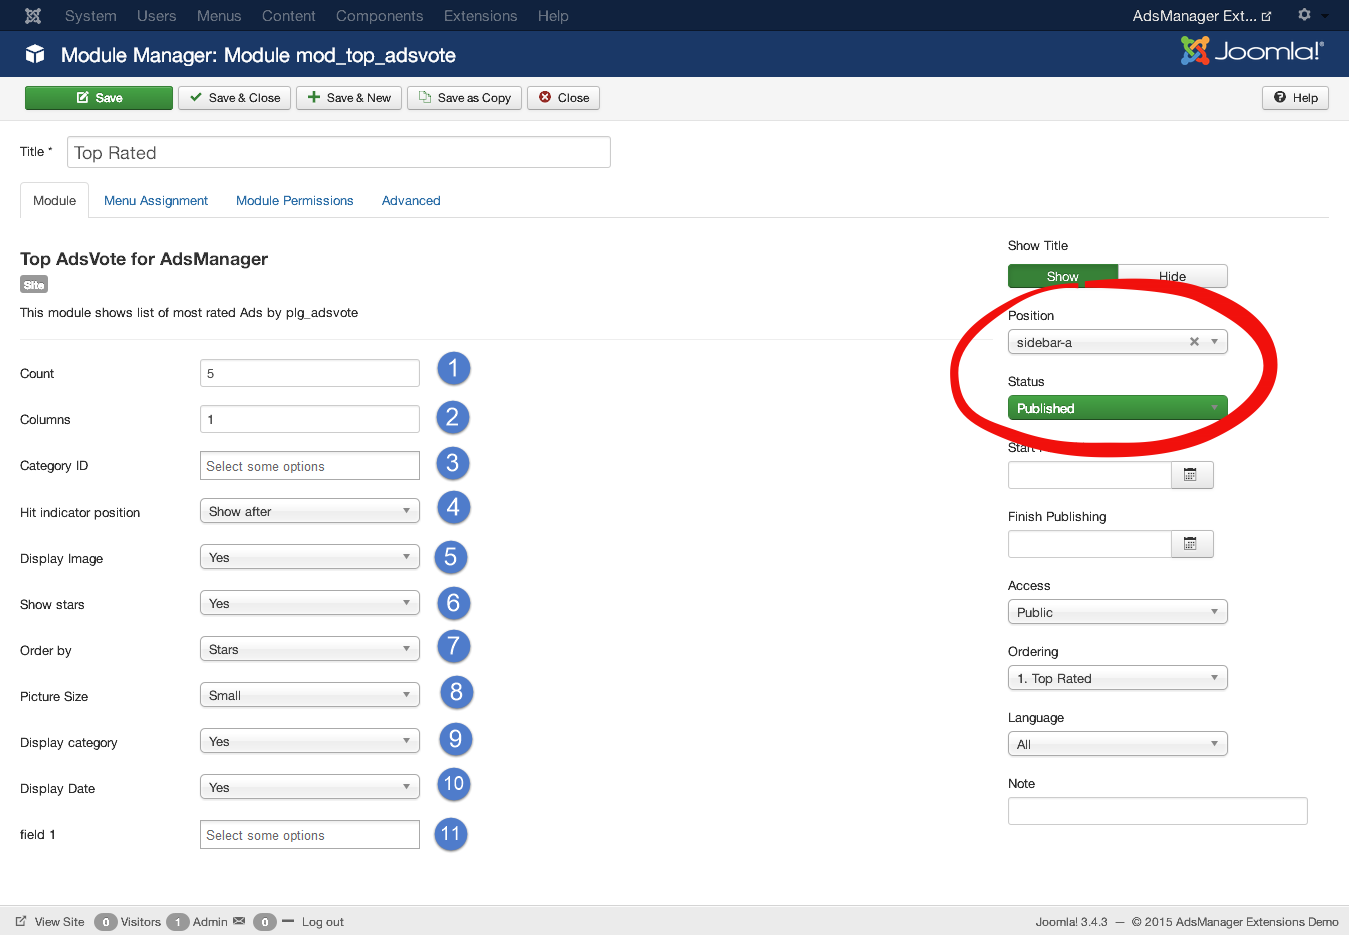This screenshot has width=1349, height=935.
Task: Click the Note input field
Action: pos(1157,810)
